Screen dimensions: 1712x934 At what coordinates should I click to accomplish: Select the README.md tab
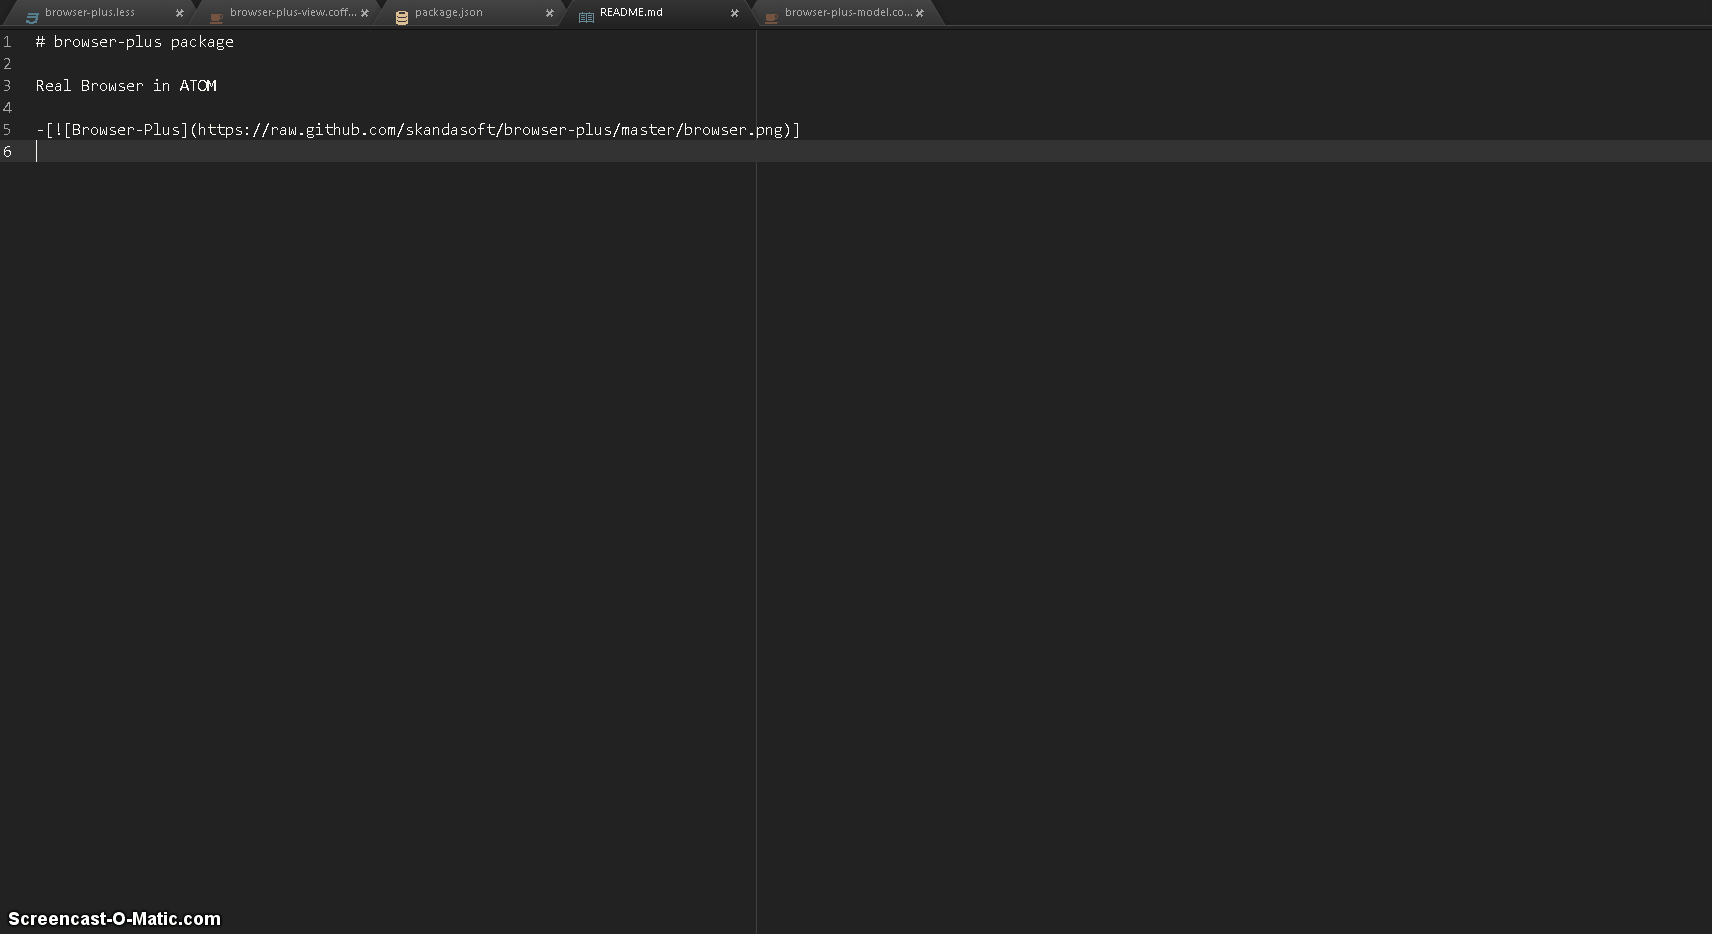(630, 13)
